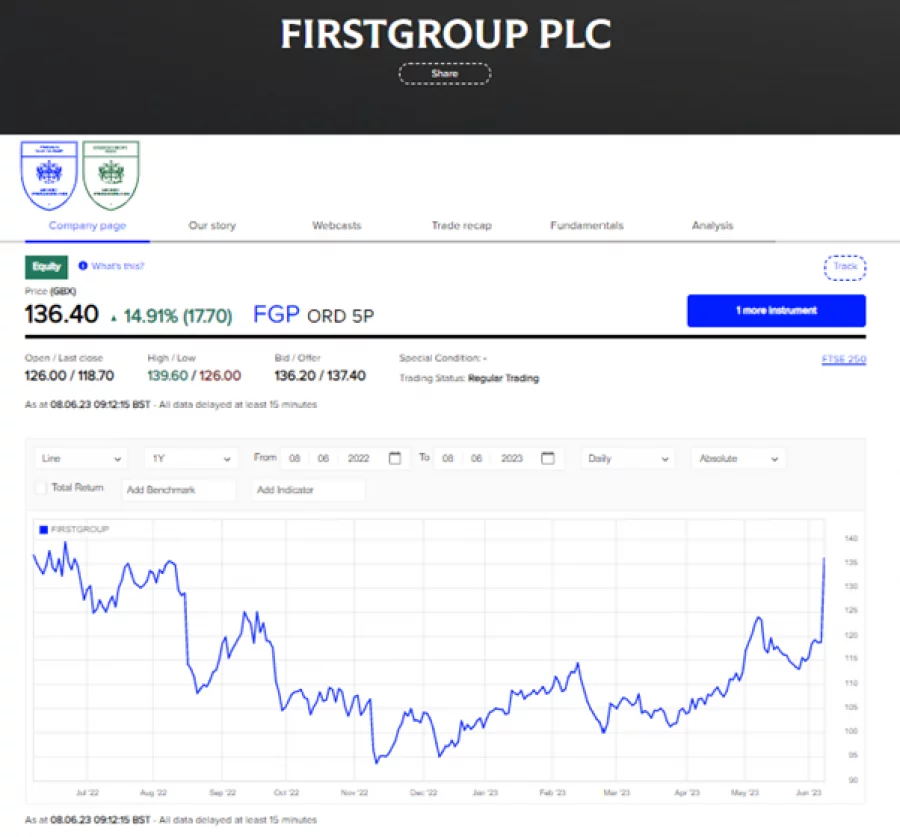This screenshot has width=900, height=837.
Task: Open the 1Y time range dropdown
Action: (190, 458)
